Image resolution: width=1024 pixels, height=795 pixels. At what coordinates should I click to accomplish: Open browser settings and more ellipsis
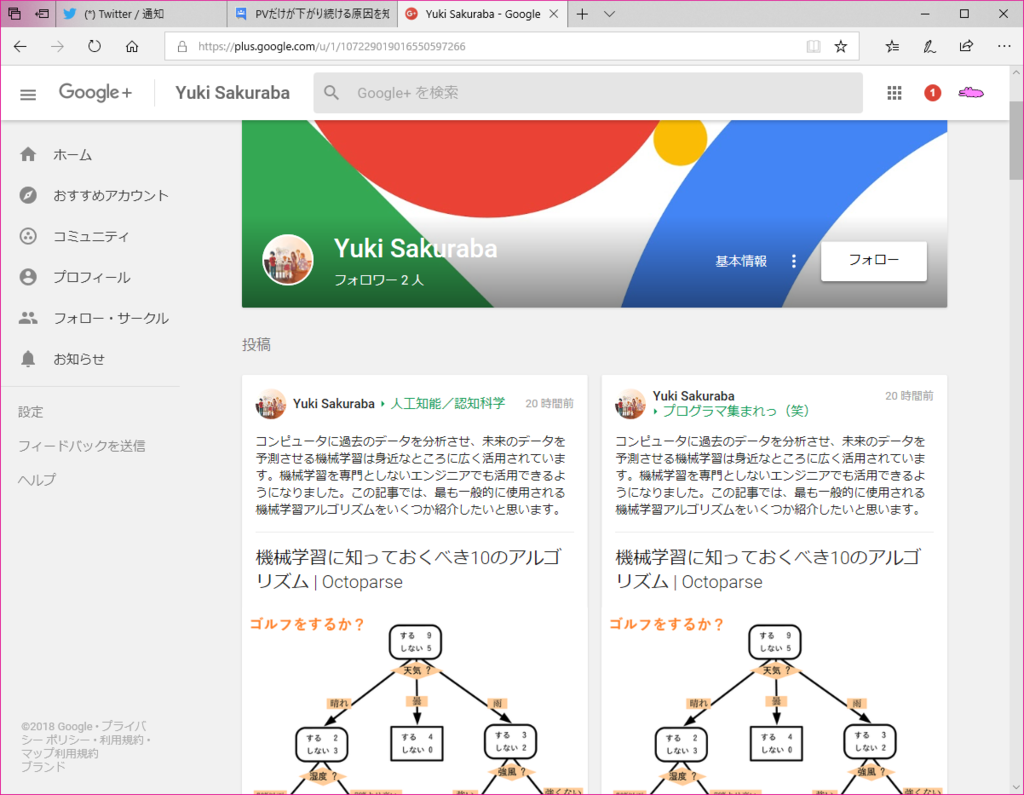click(x=1004, y=46)
